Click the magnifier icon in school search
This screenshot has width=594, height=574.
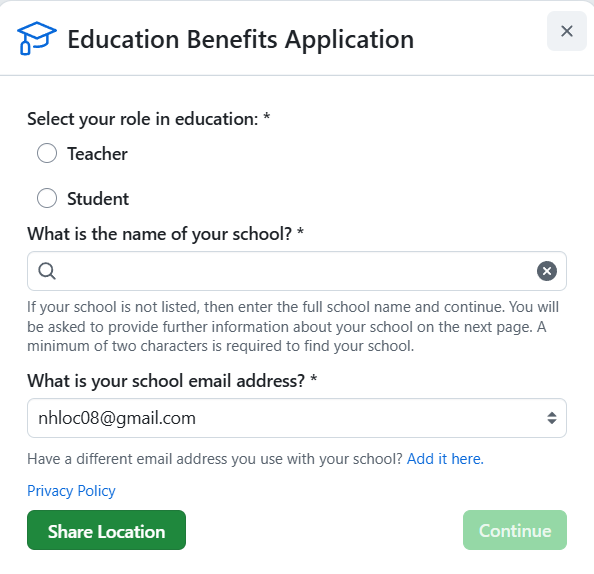point(47,271)
